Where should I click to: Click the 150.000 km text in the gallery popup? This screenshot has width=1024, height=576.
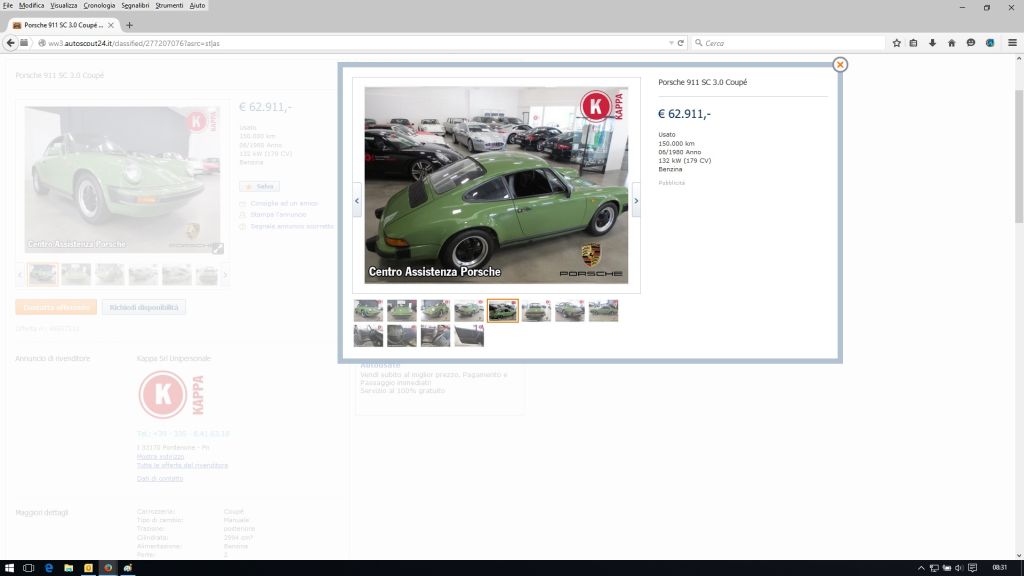(x=677, y=144)
